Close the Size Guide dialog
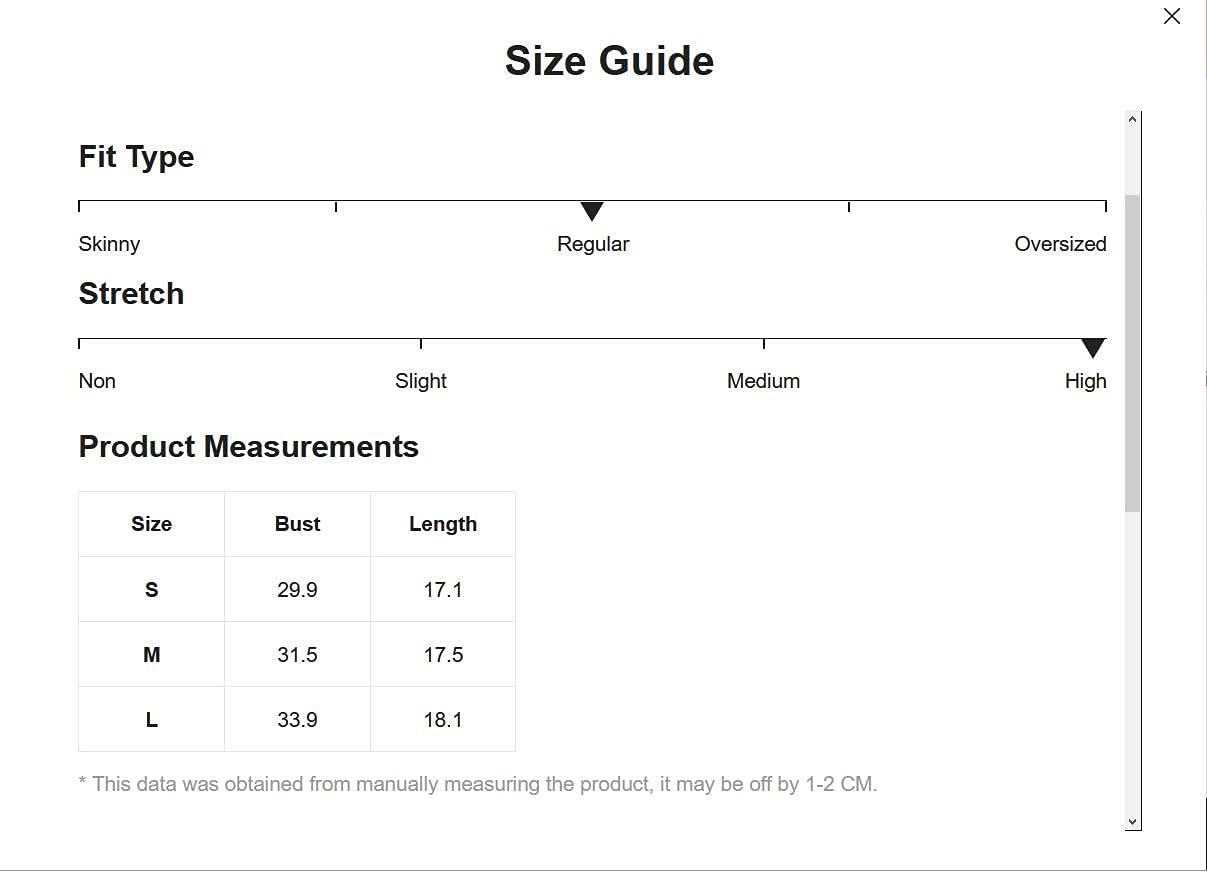The height and width of the screenshot is (872, 1207). click(x=1172, y=16)
